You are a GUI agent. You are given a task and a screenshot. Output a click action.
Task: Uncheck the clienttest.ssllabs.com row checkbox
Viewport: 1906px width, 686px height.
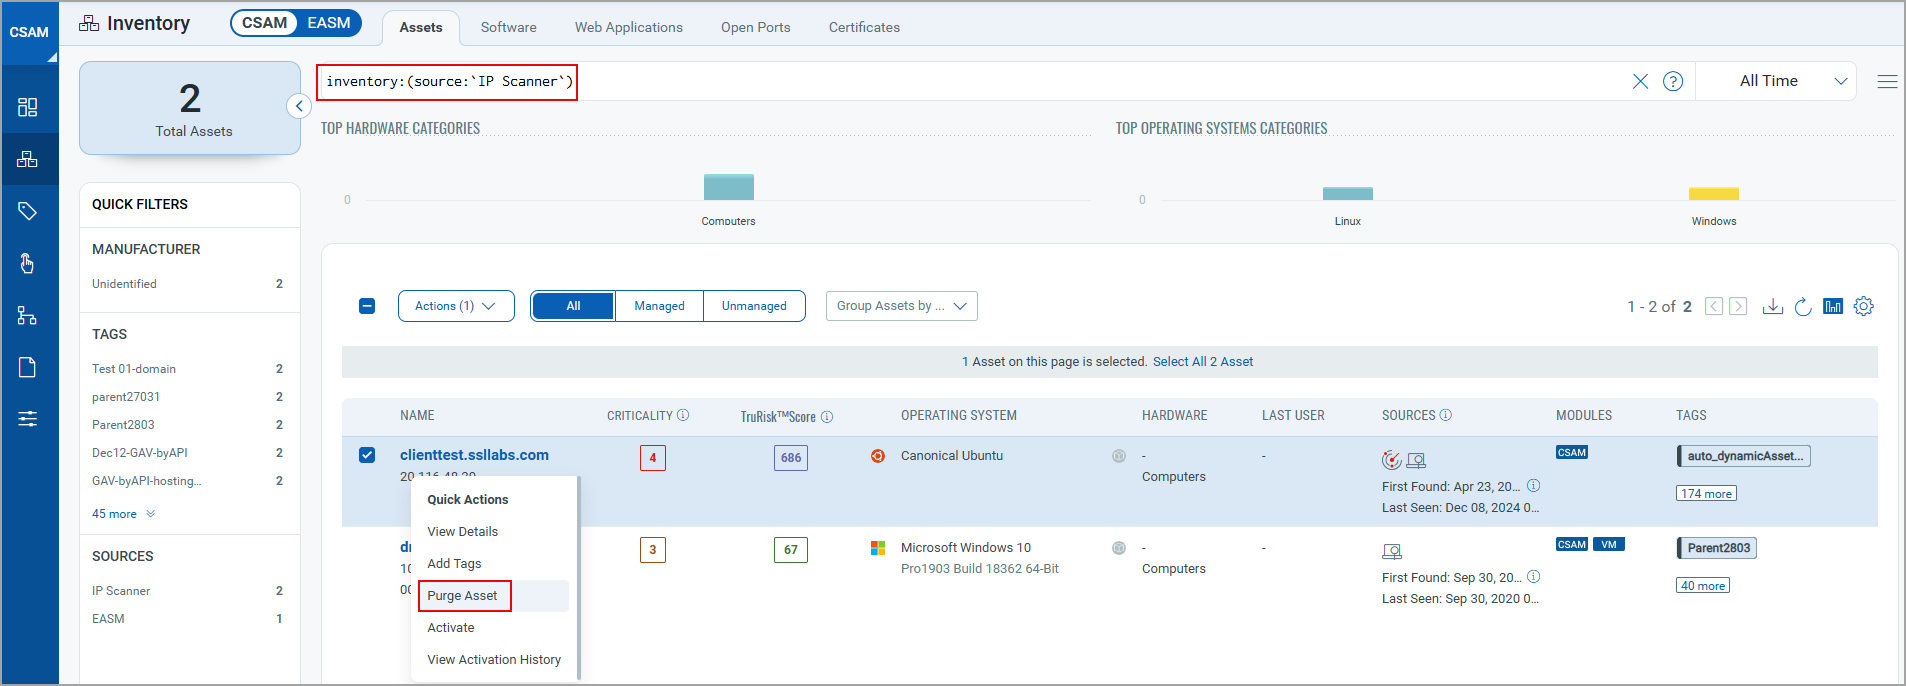pyautogui.click(x=367, y=455)
